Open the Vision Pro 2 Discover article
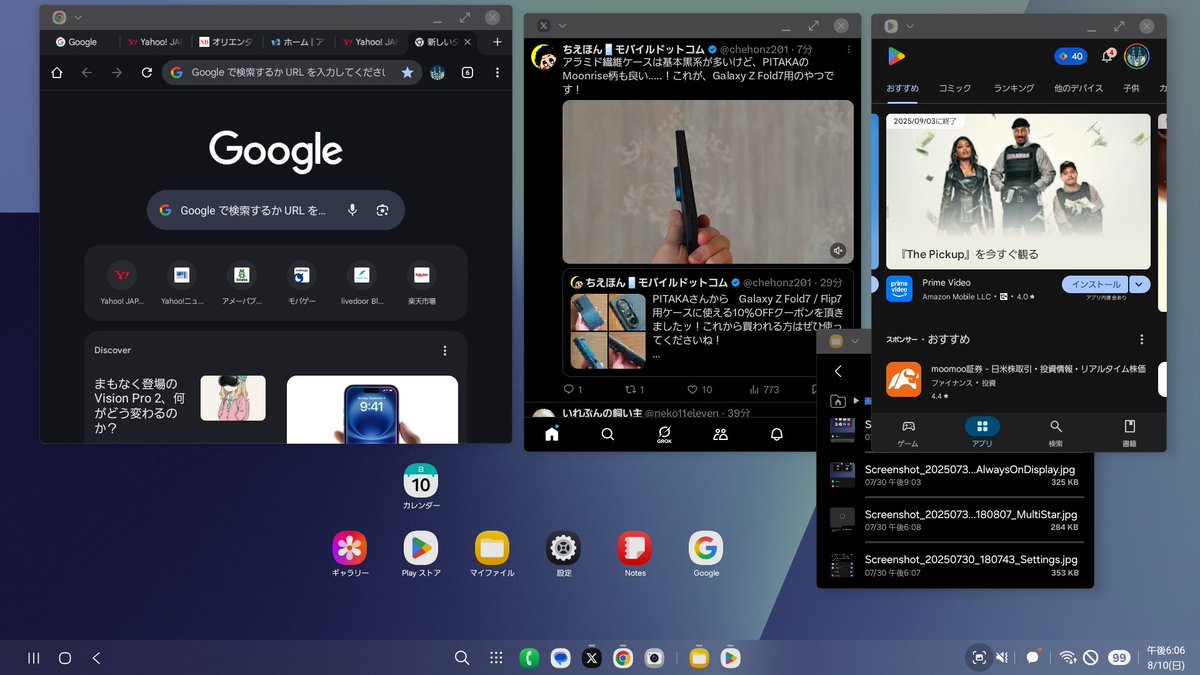The height and width of the screenshot is (675, 1200). coord(180,405)
